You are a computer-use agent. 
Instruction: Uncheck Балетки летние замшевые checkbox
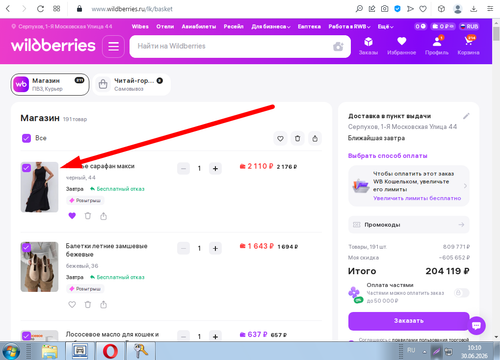coord(26,247)
